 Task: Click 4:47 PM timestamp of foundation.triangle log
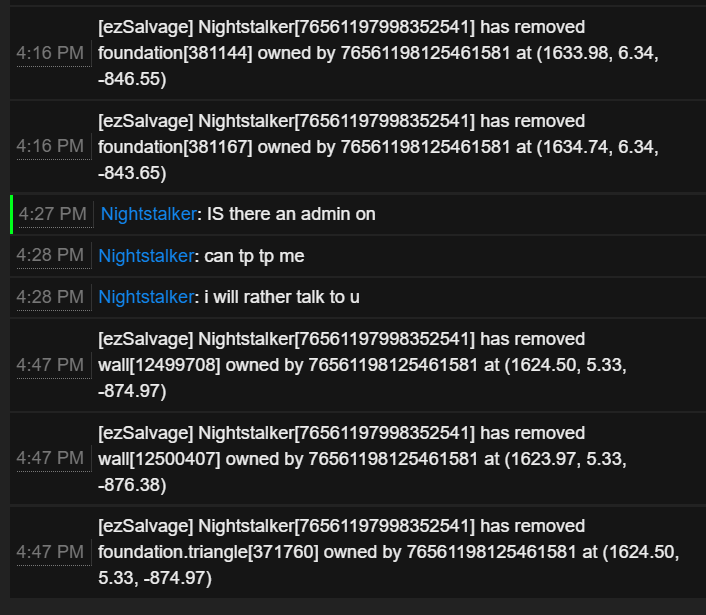coord(50,552)
